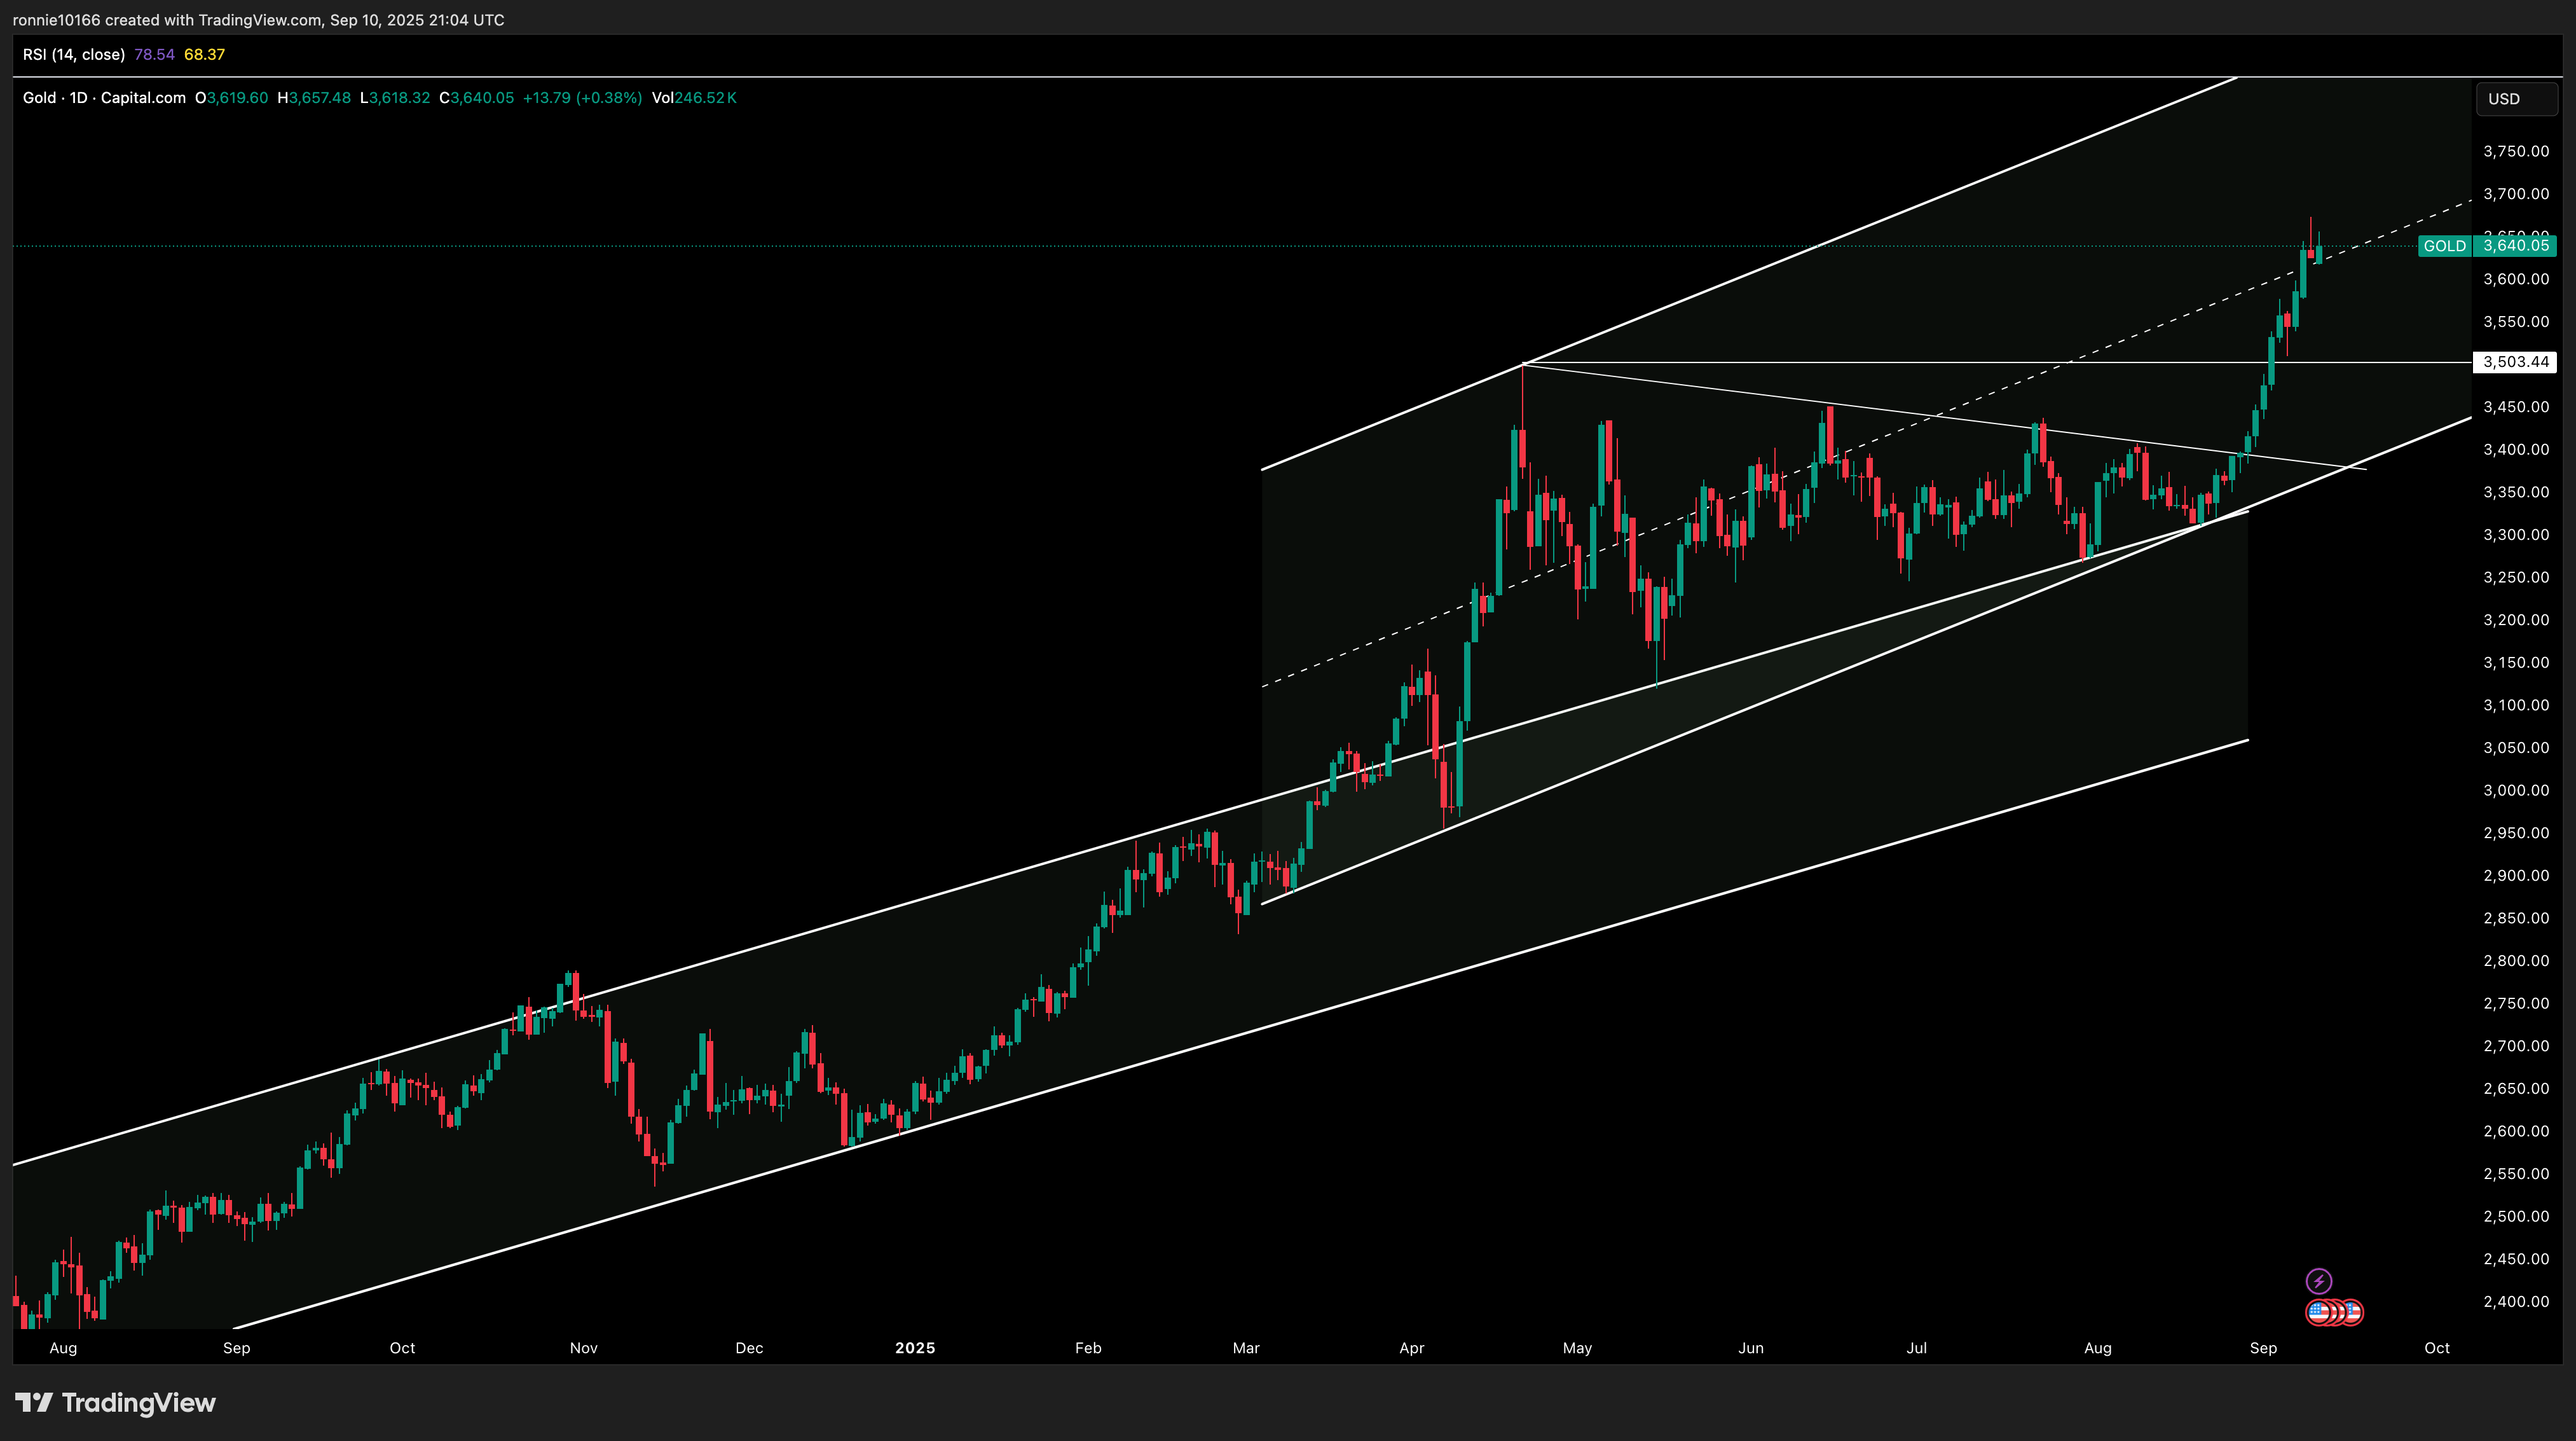Click the purple lightning bolt event icon
The height and width of the screenshot is (1441, 2576).
tap(2318, 1281)
